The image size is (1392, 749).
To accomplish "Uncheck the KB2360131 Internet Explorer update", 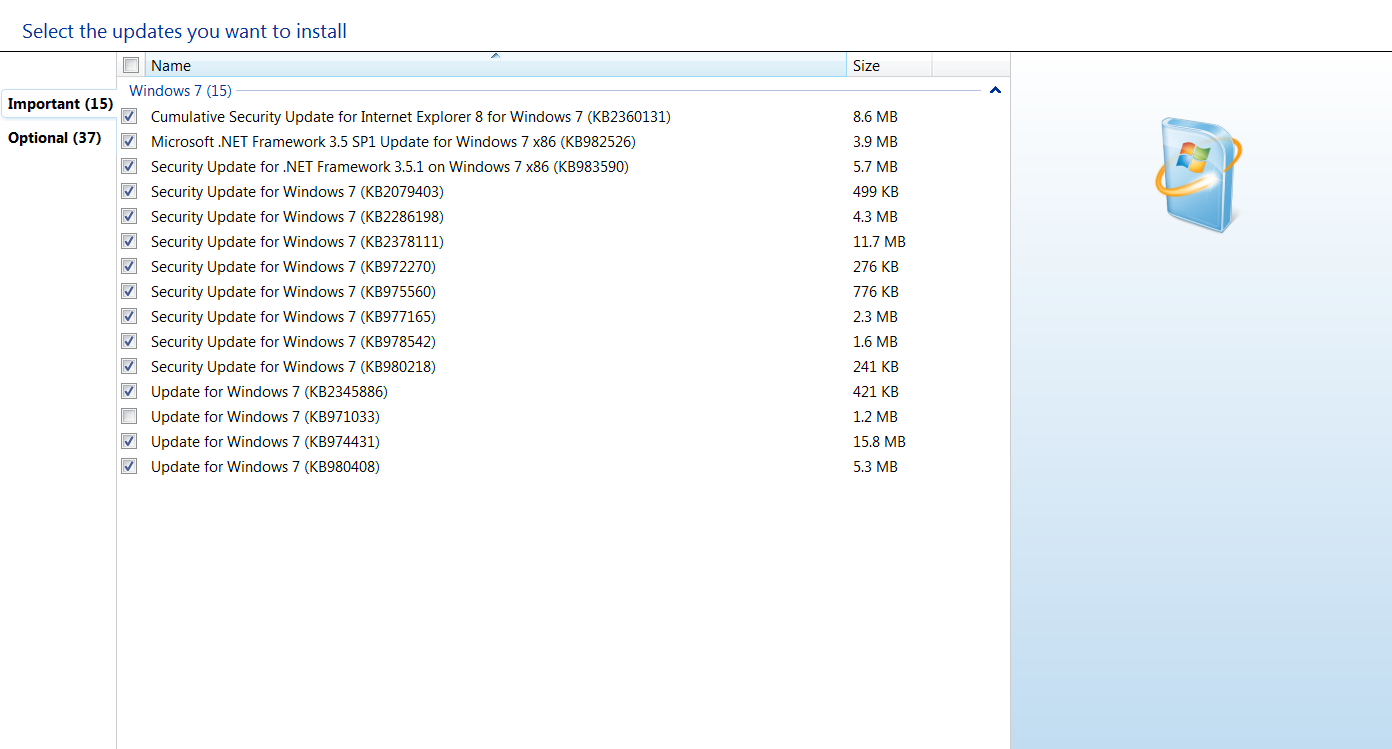I will point(129,116).
